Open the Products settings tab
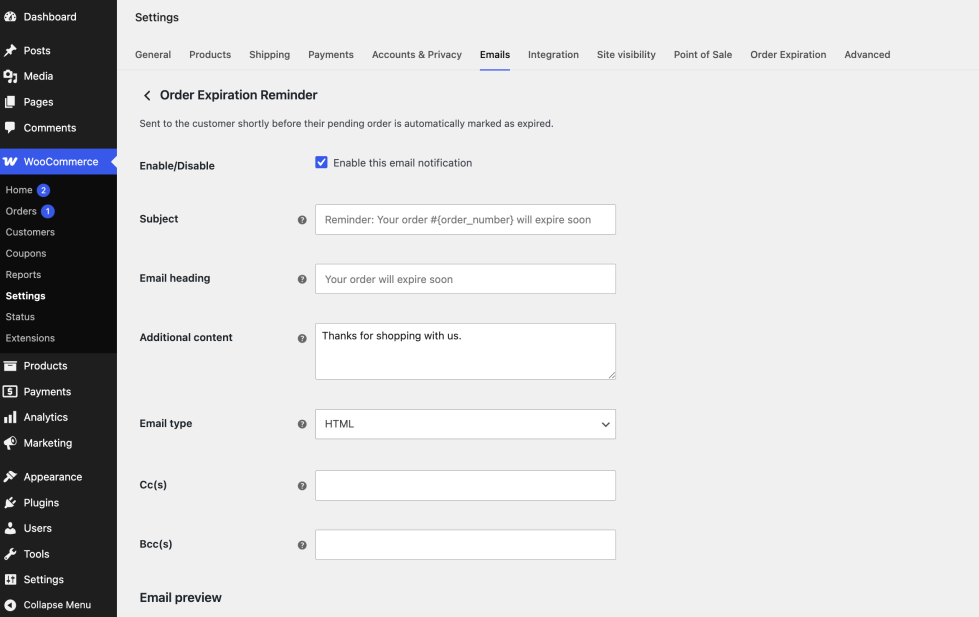 (x=210, y=54)
